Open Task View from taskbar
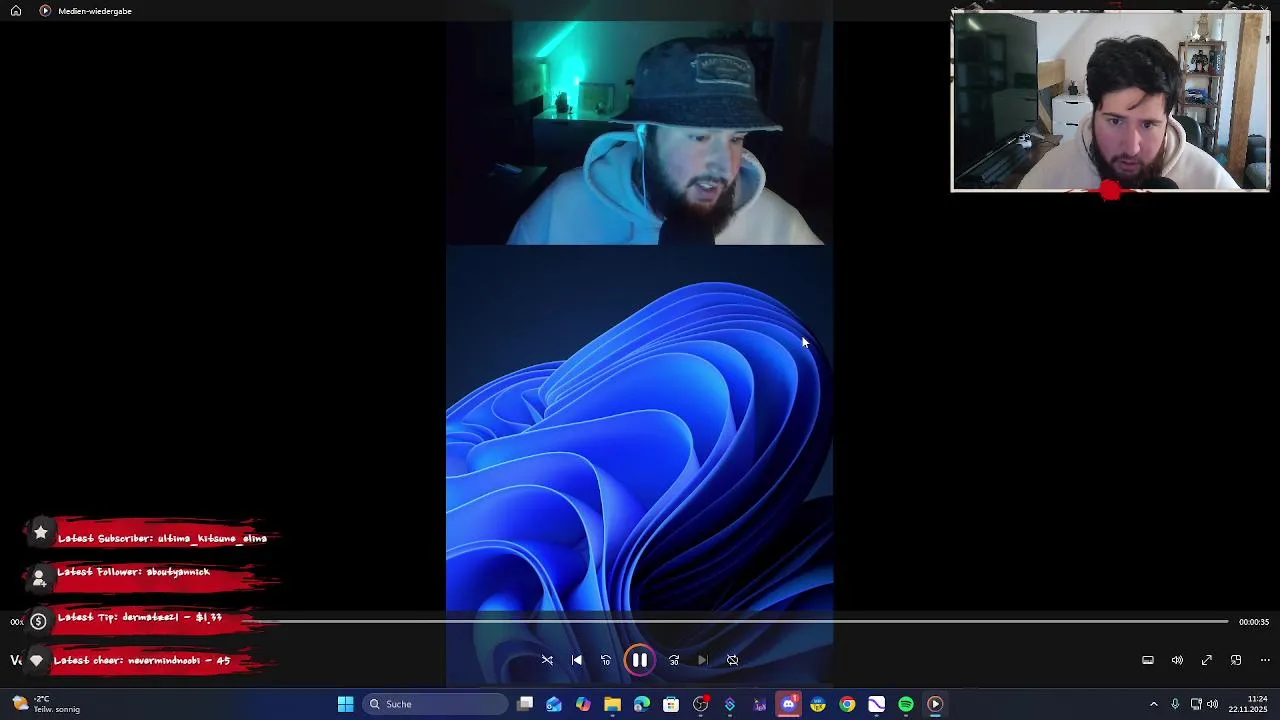Screen dimensions: 1280x720 [x=525, y=704]
